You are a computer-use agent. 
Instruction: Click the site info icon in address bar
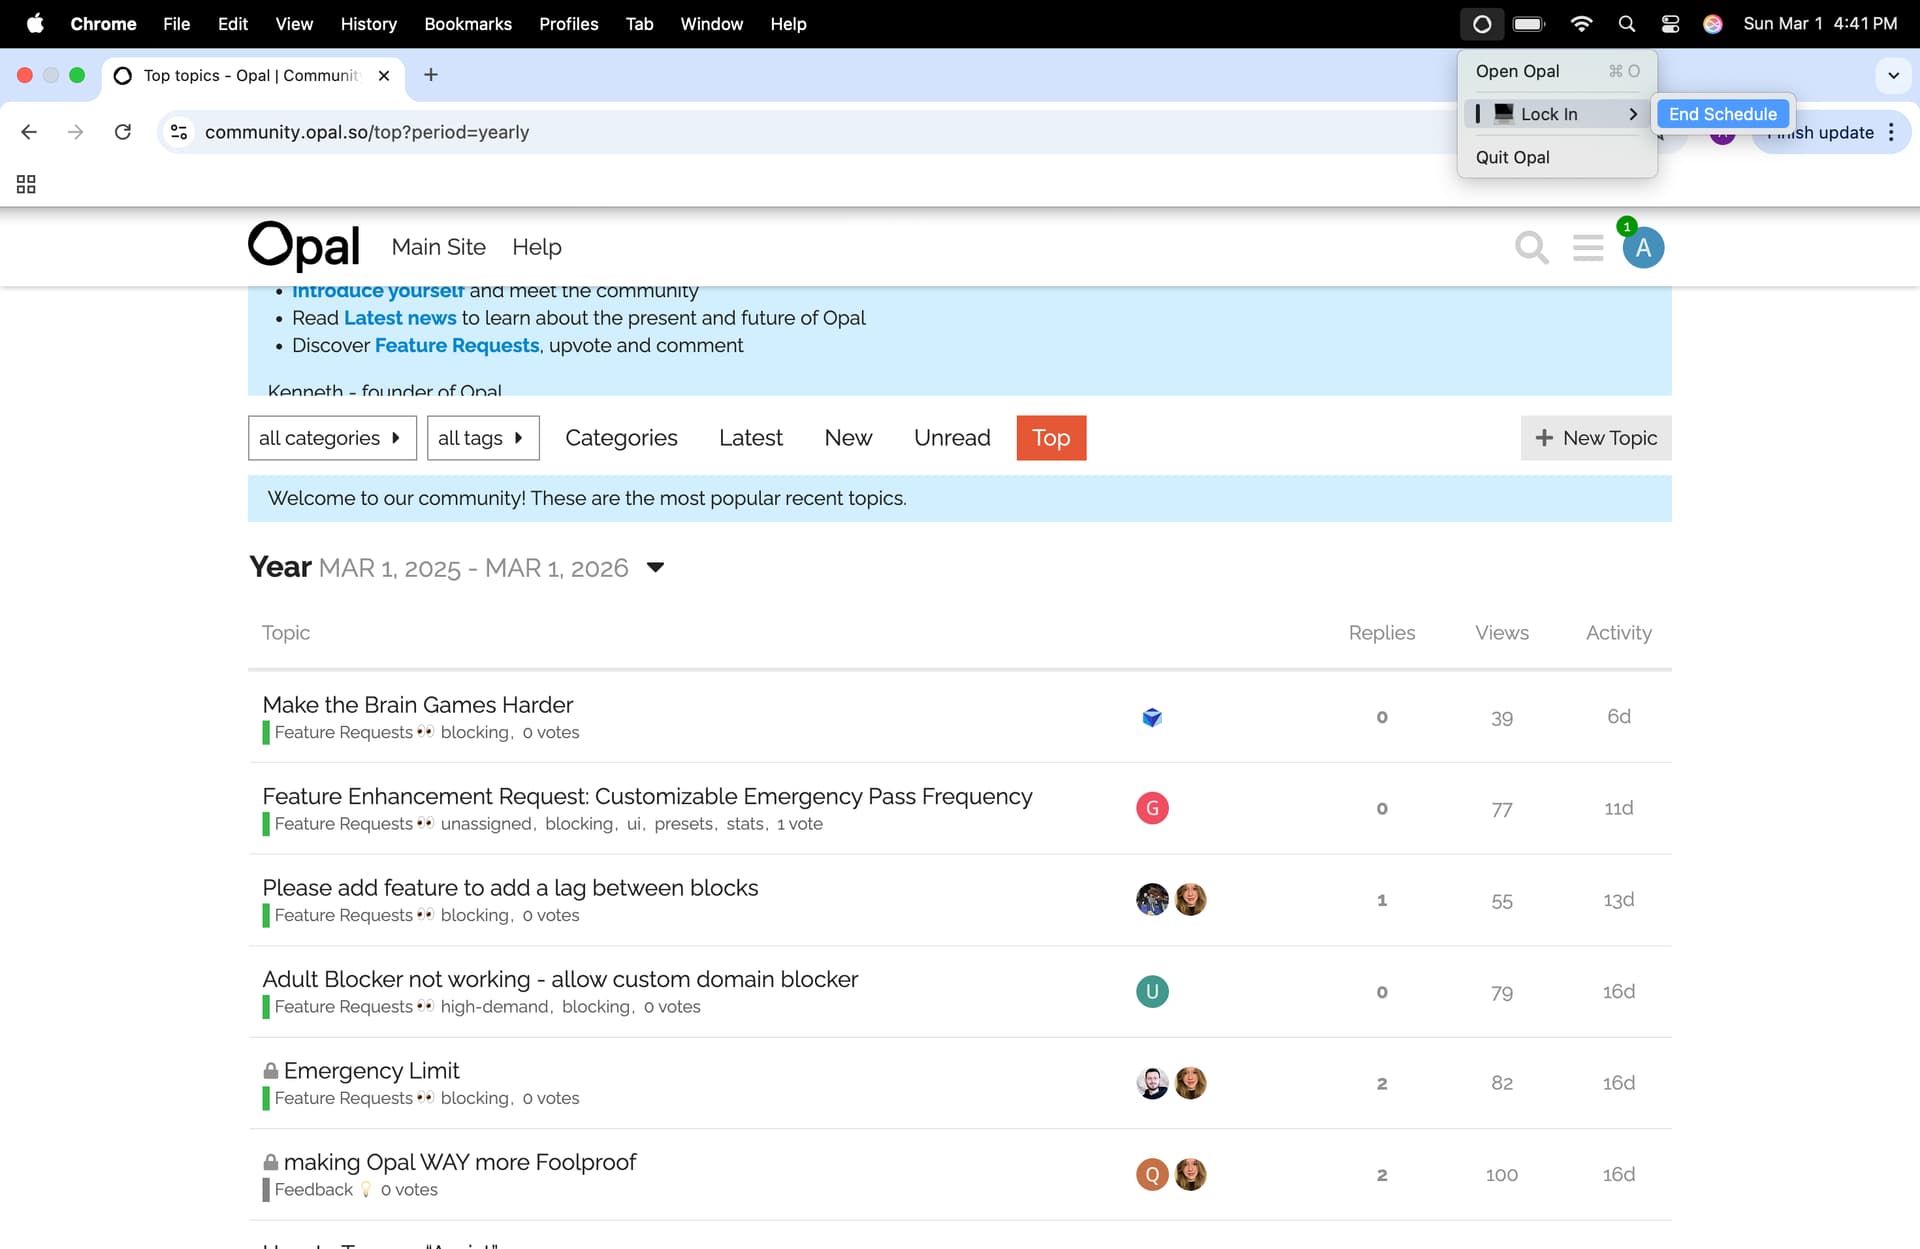[179, 132]
